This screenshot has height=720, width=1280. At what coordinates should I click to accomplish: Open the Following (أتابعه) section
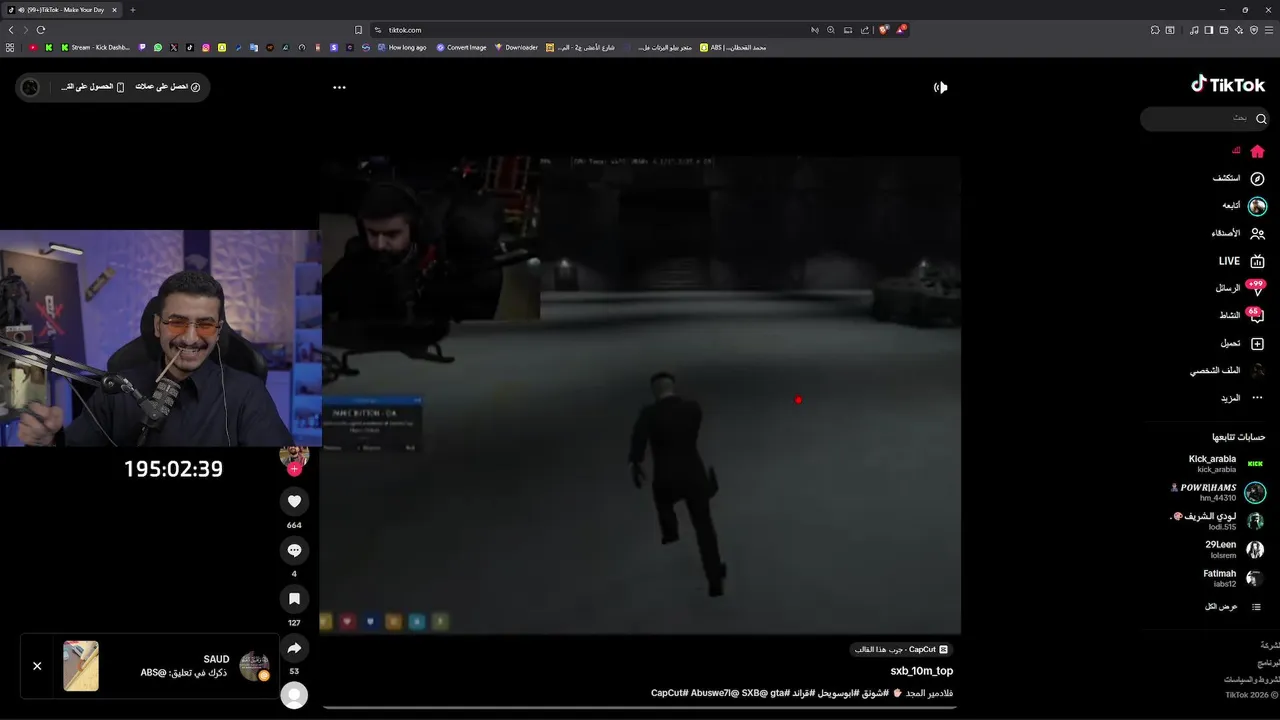pos(1243,206)
